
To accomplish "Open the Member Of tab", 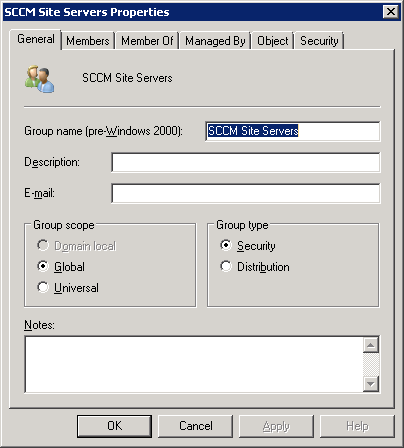I will pyautogui.click(x=147, y=41).
